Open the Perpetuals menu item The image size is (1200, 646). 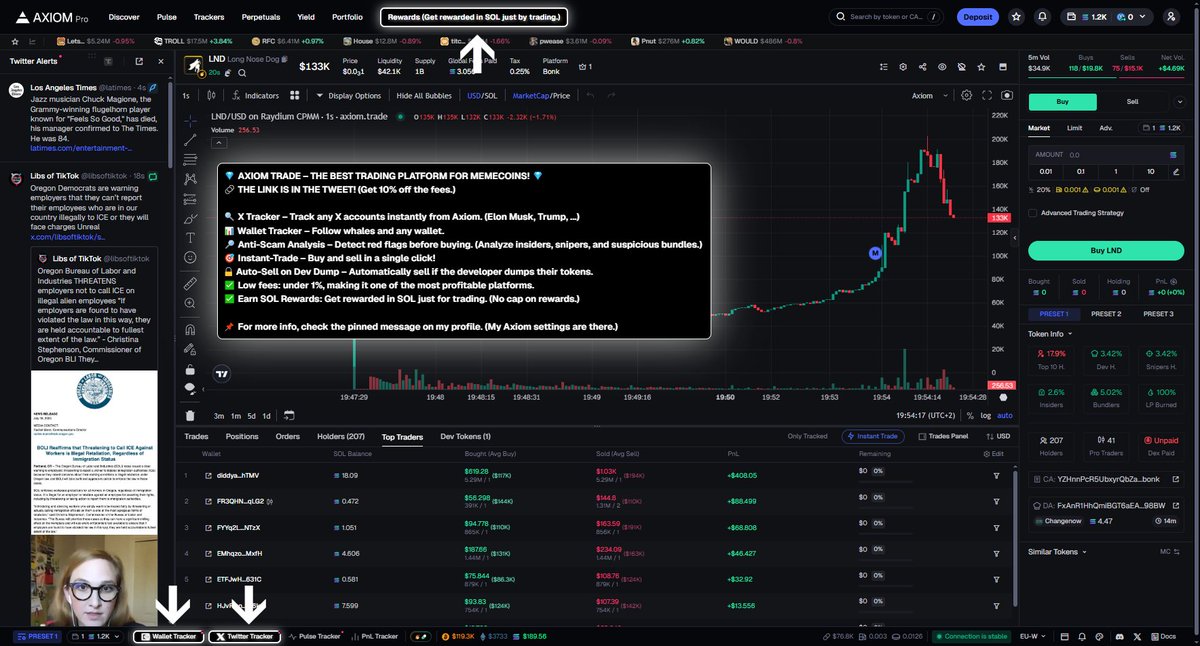tap(261, 17)
